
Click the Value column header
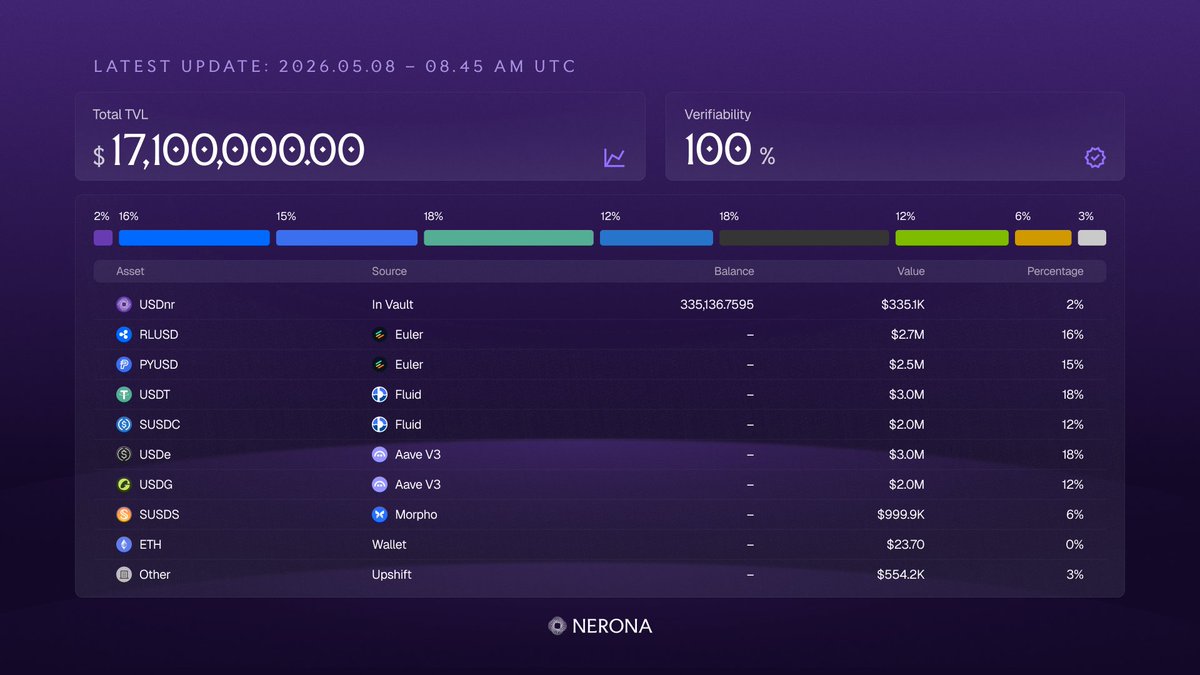tap(911, 271)
